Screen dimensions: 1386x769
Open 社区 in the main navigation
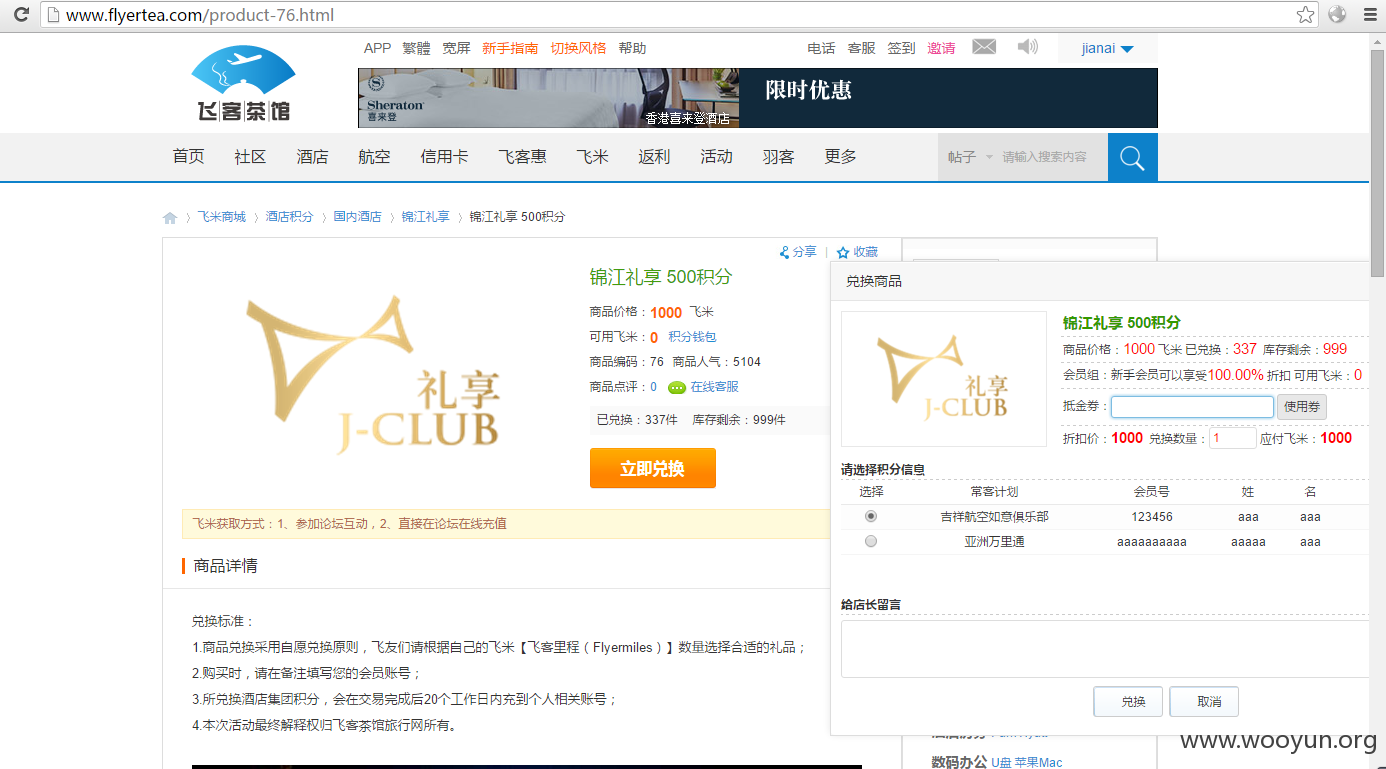pyautogui.click(x=250, y=157)
